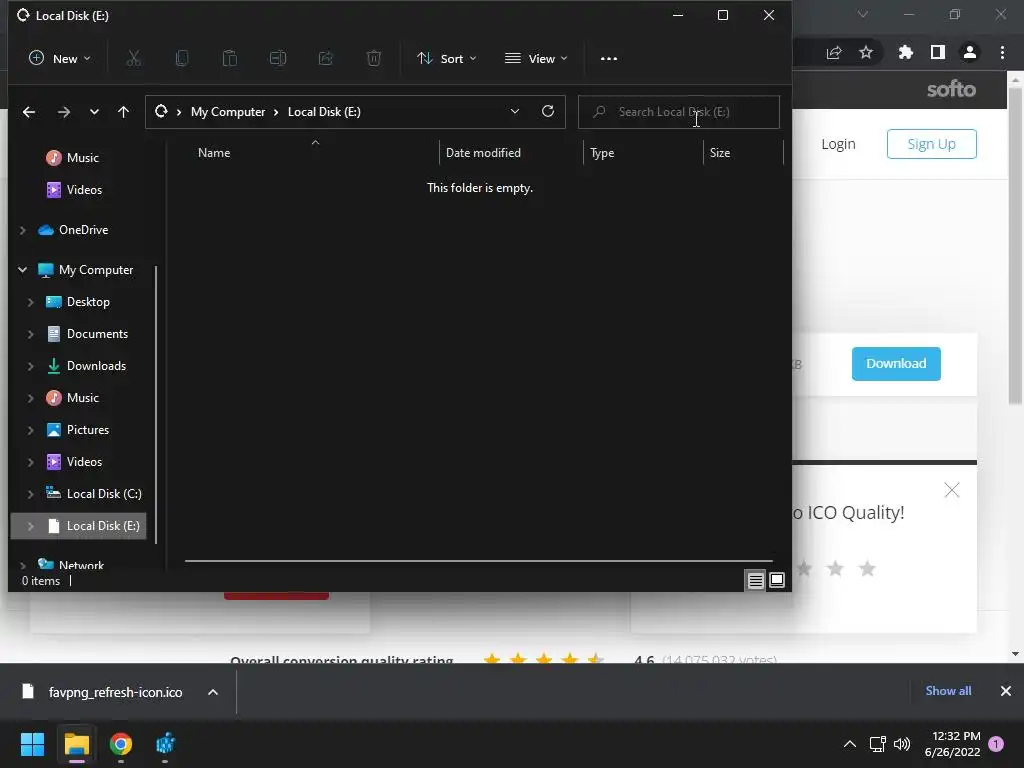Viewport: 1024px width, 768px height.
Task: Click the Share icon in Explorer toolbar
Action: (326, 58)
